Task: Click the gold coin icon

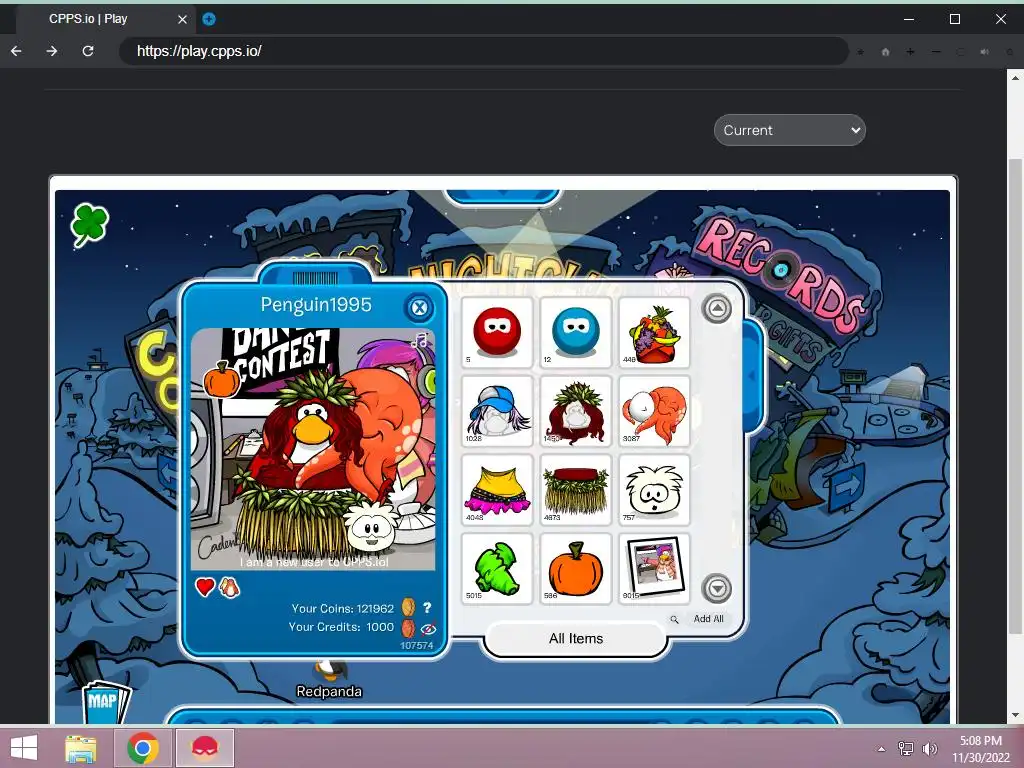Action: coord(408,607)
